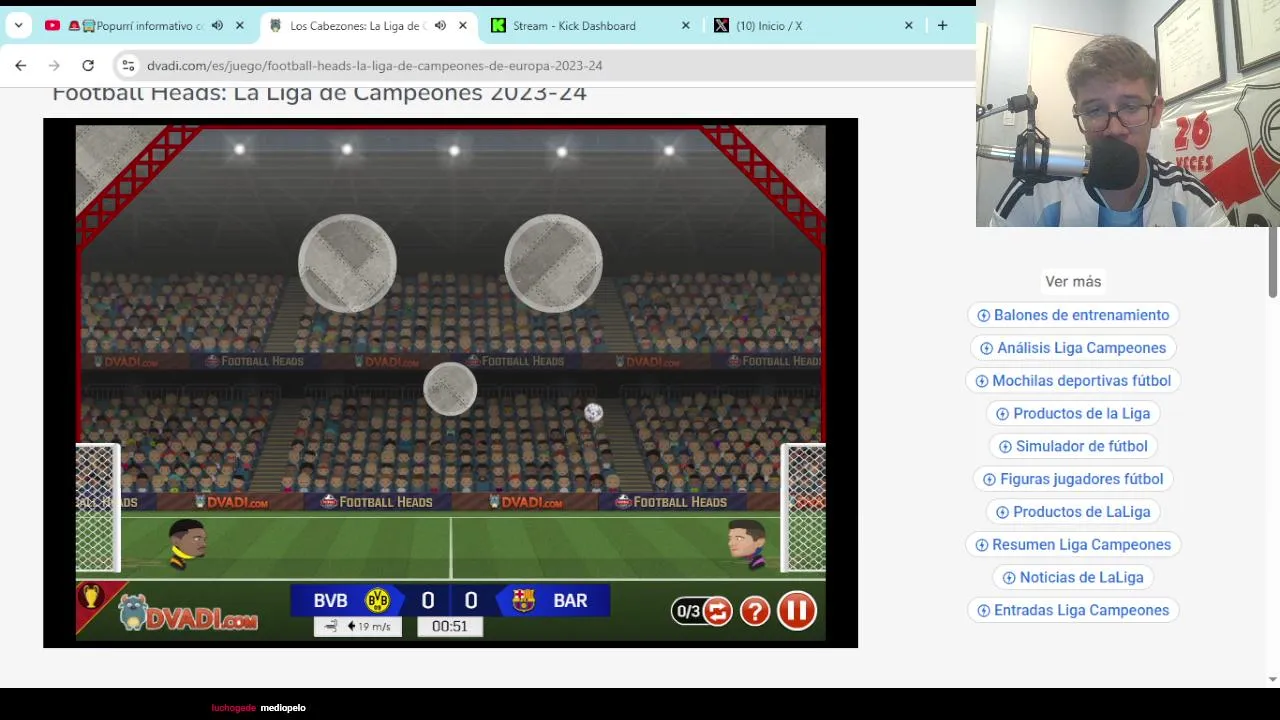The image size is (1280, 720).
Task: Click the Barcelona crest on scoreboard
Action: 523,600
